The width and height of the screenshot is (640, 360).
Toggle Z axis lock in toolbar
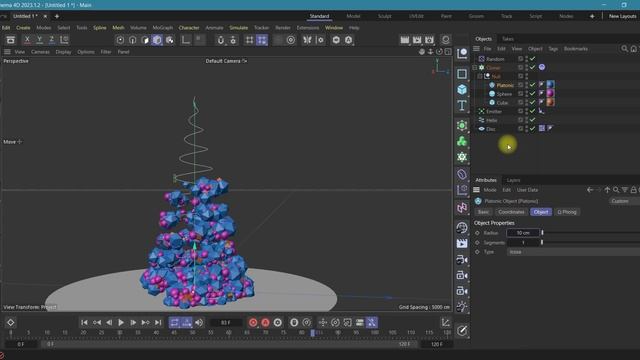click(52, 40)
